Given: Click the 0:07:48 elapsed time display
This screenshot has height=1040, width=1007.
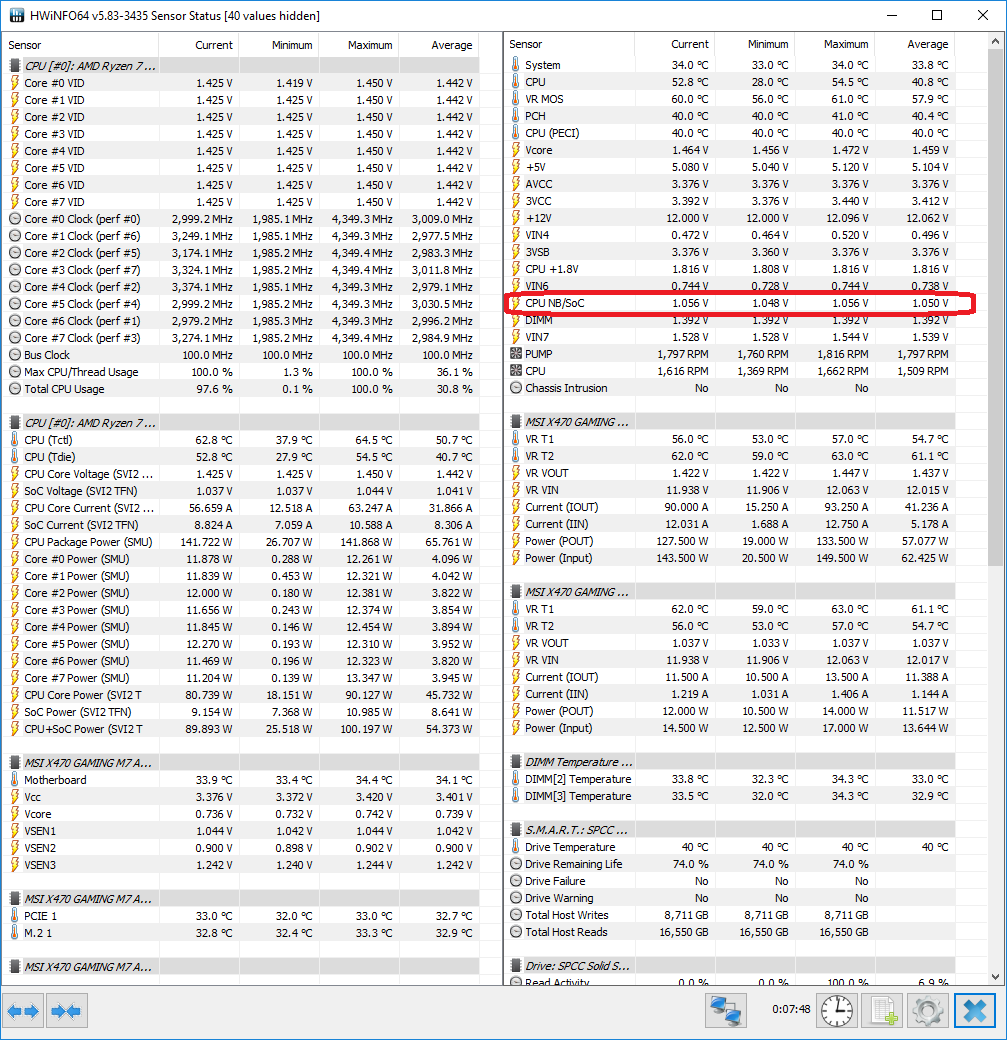Looking at the screenshot, I should click(791, 1009).
